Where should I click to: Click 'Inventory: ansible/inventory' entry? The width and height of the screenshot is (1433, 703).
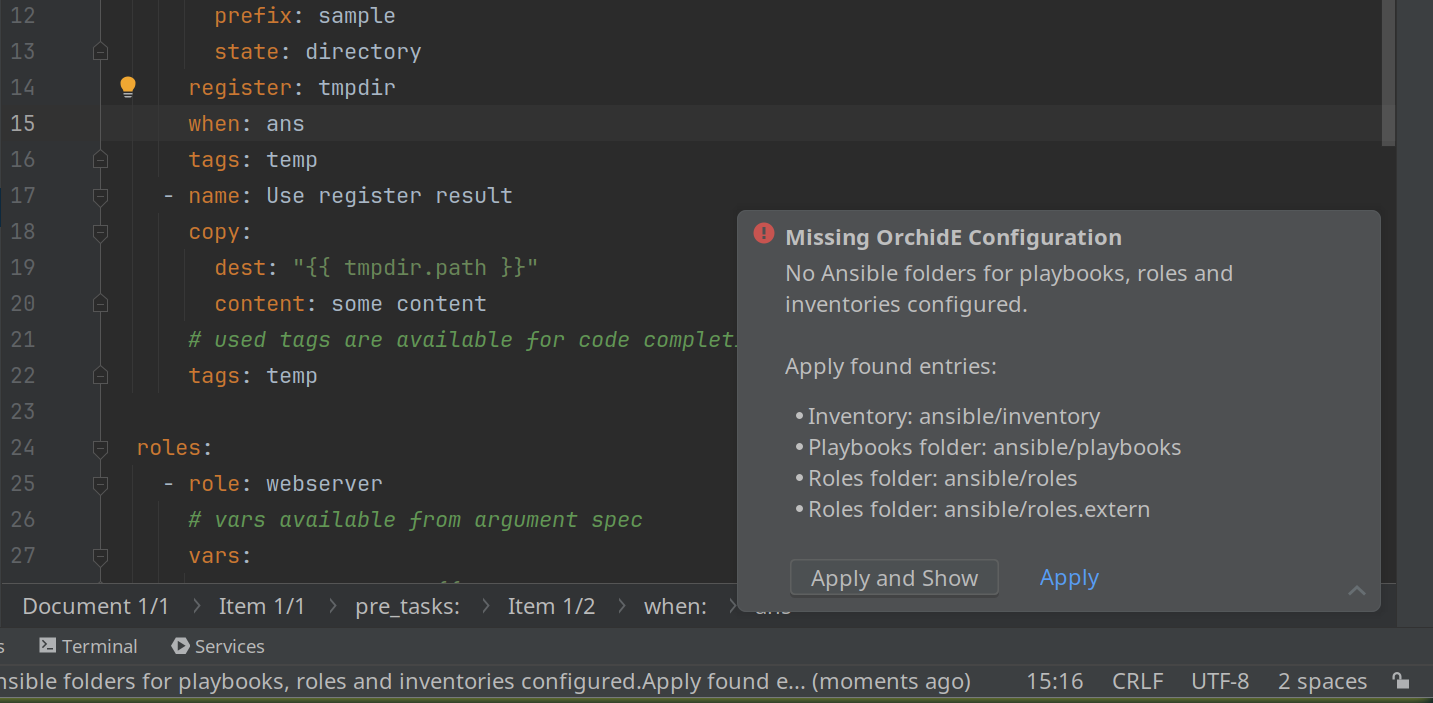pyautogui.click(x=953, y=416)
